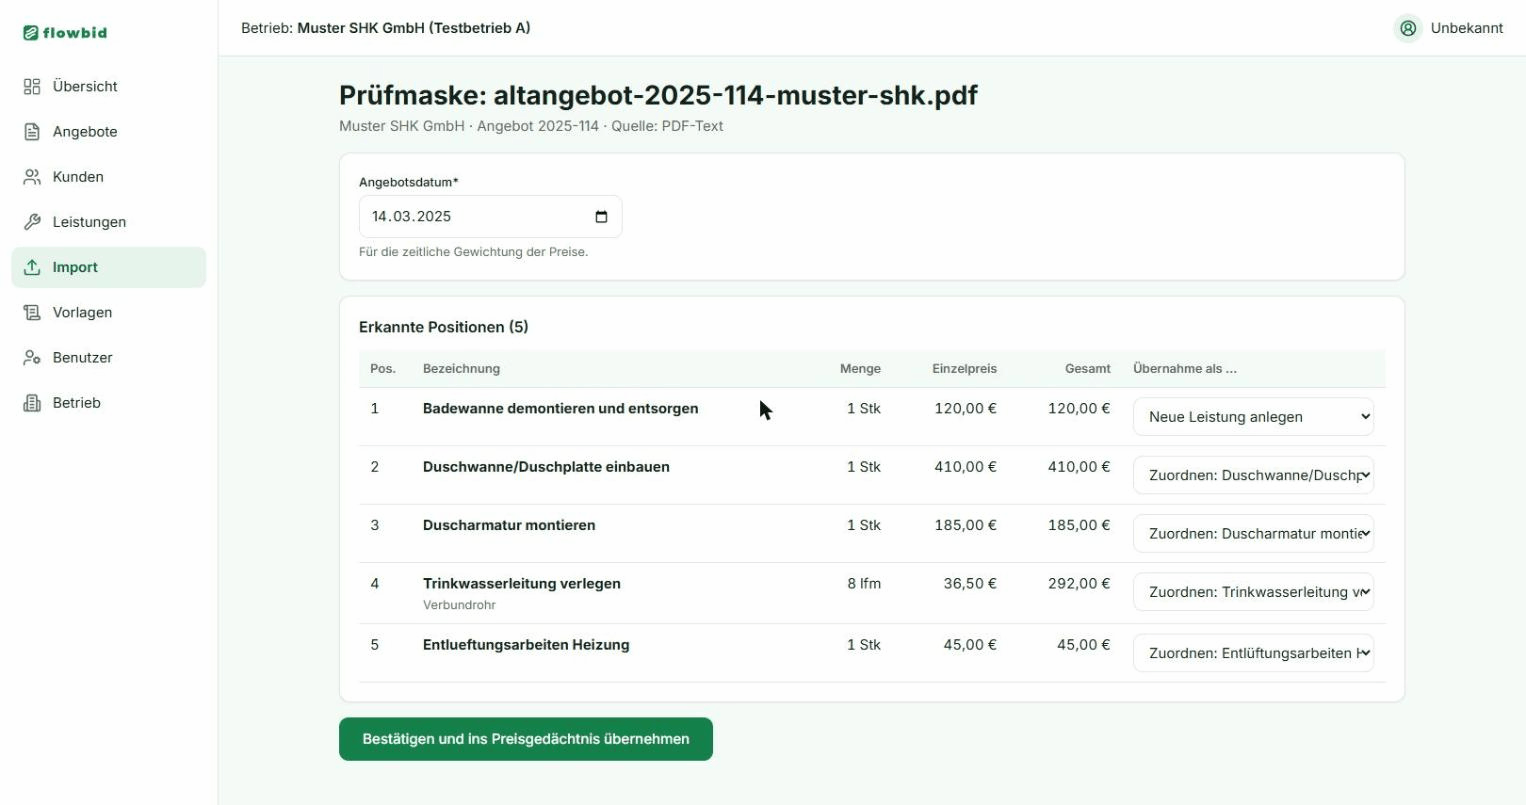The width and height of the screenshot is (1526, 805).
Task: Click the 185,00 € Einzelpreis cell
Action: pos(965,525)
